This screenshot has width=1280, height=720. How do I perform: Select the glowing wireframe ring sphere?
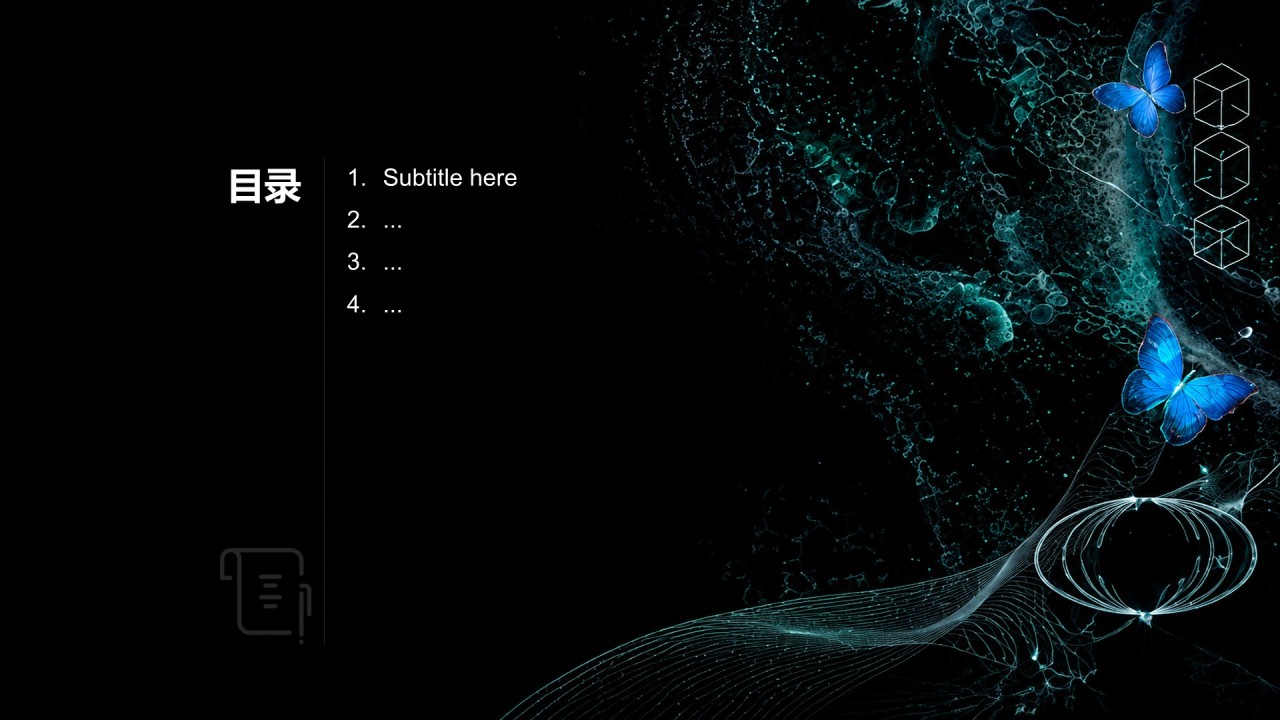(x=1145, y=556)
